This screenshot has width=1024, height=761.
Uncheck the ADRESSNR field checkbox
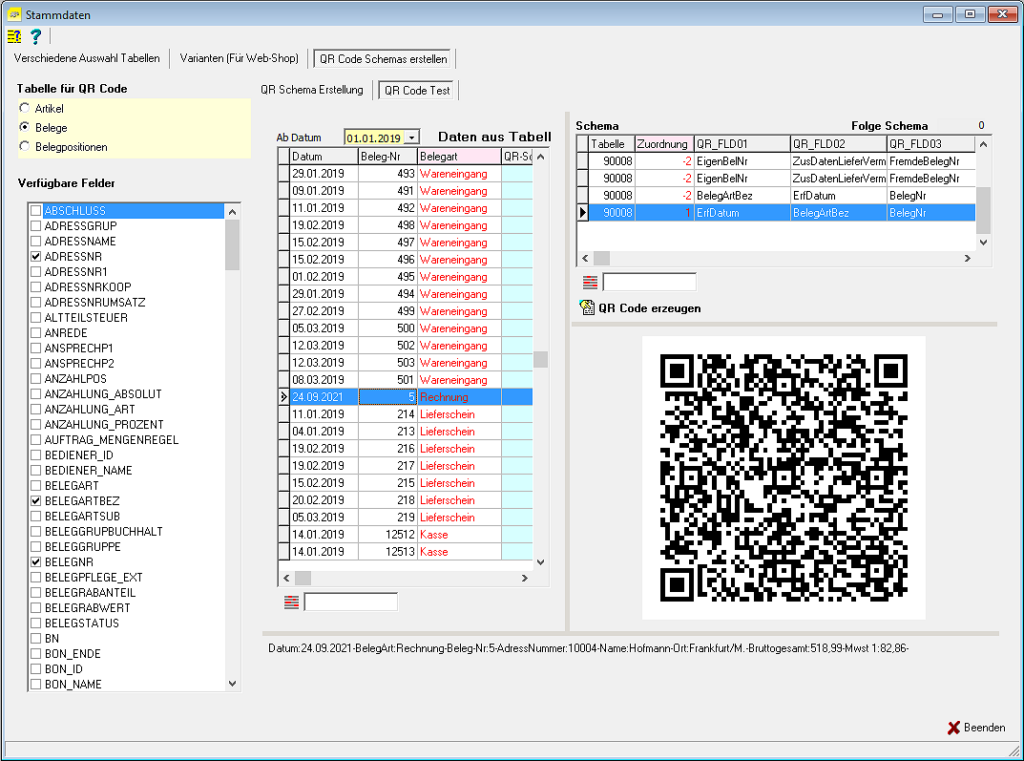(36, 257)
